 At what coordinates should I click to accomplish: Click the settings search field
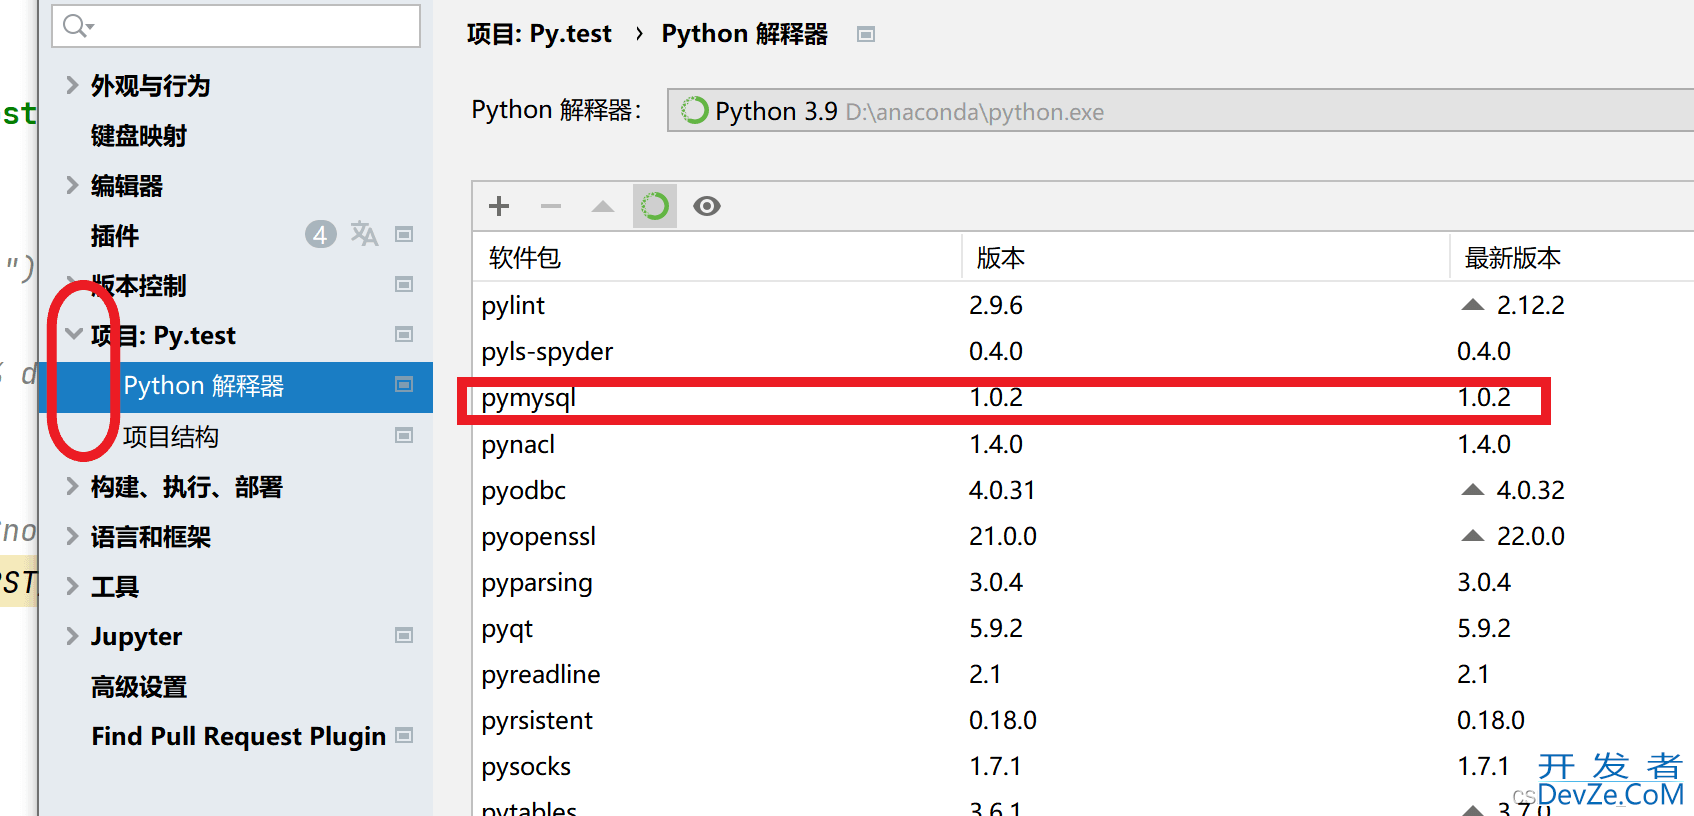236,26
